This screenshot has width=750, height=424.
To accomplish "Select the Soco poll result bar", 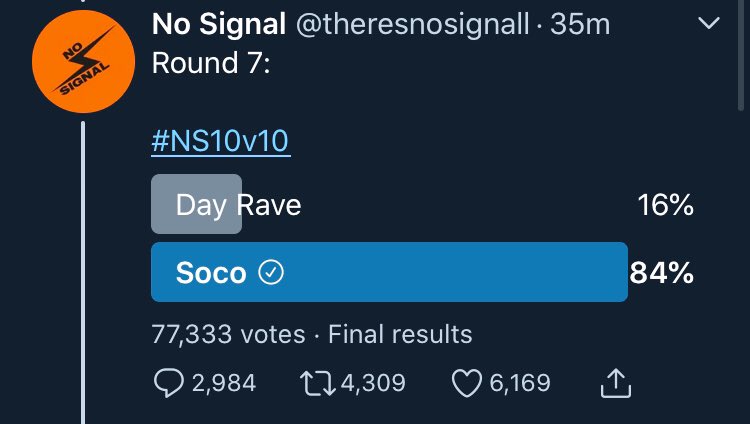I will click(x=389, y=272).
